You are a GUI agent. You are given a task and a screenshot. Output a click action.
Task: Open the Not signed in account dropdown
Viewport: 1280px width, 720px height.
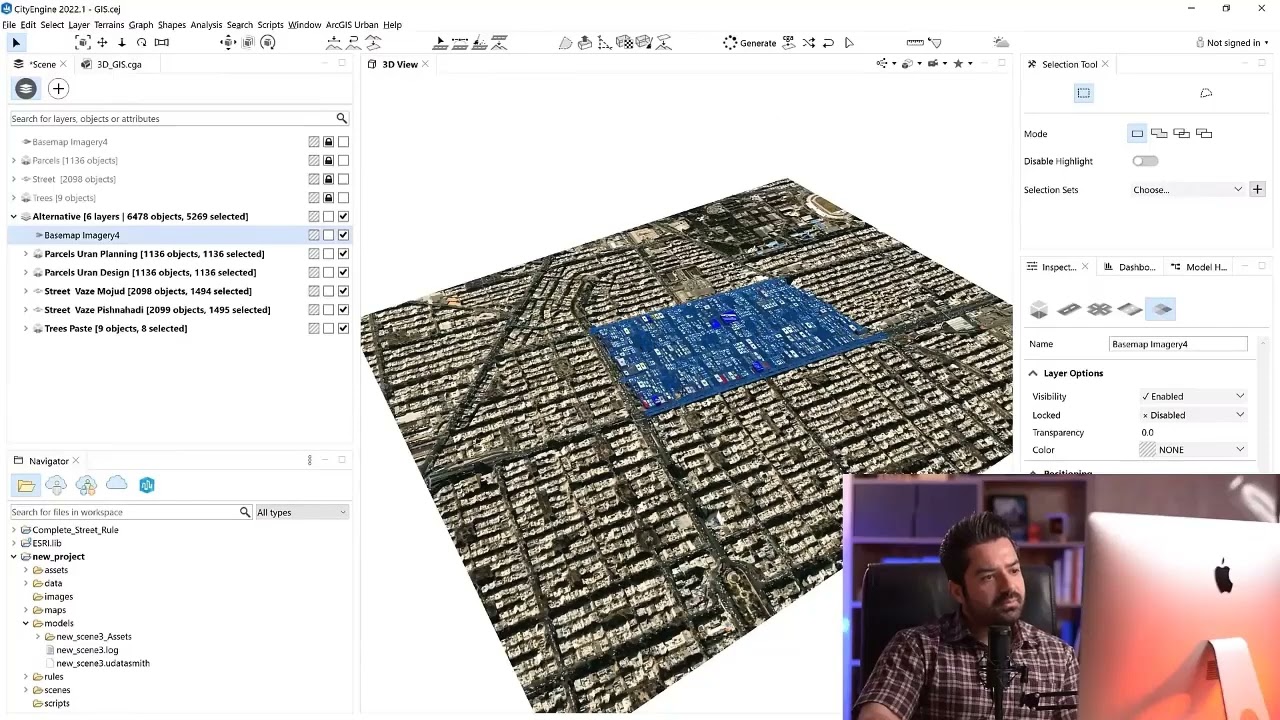(1232, 43)
